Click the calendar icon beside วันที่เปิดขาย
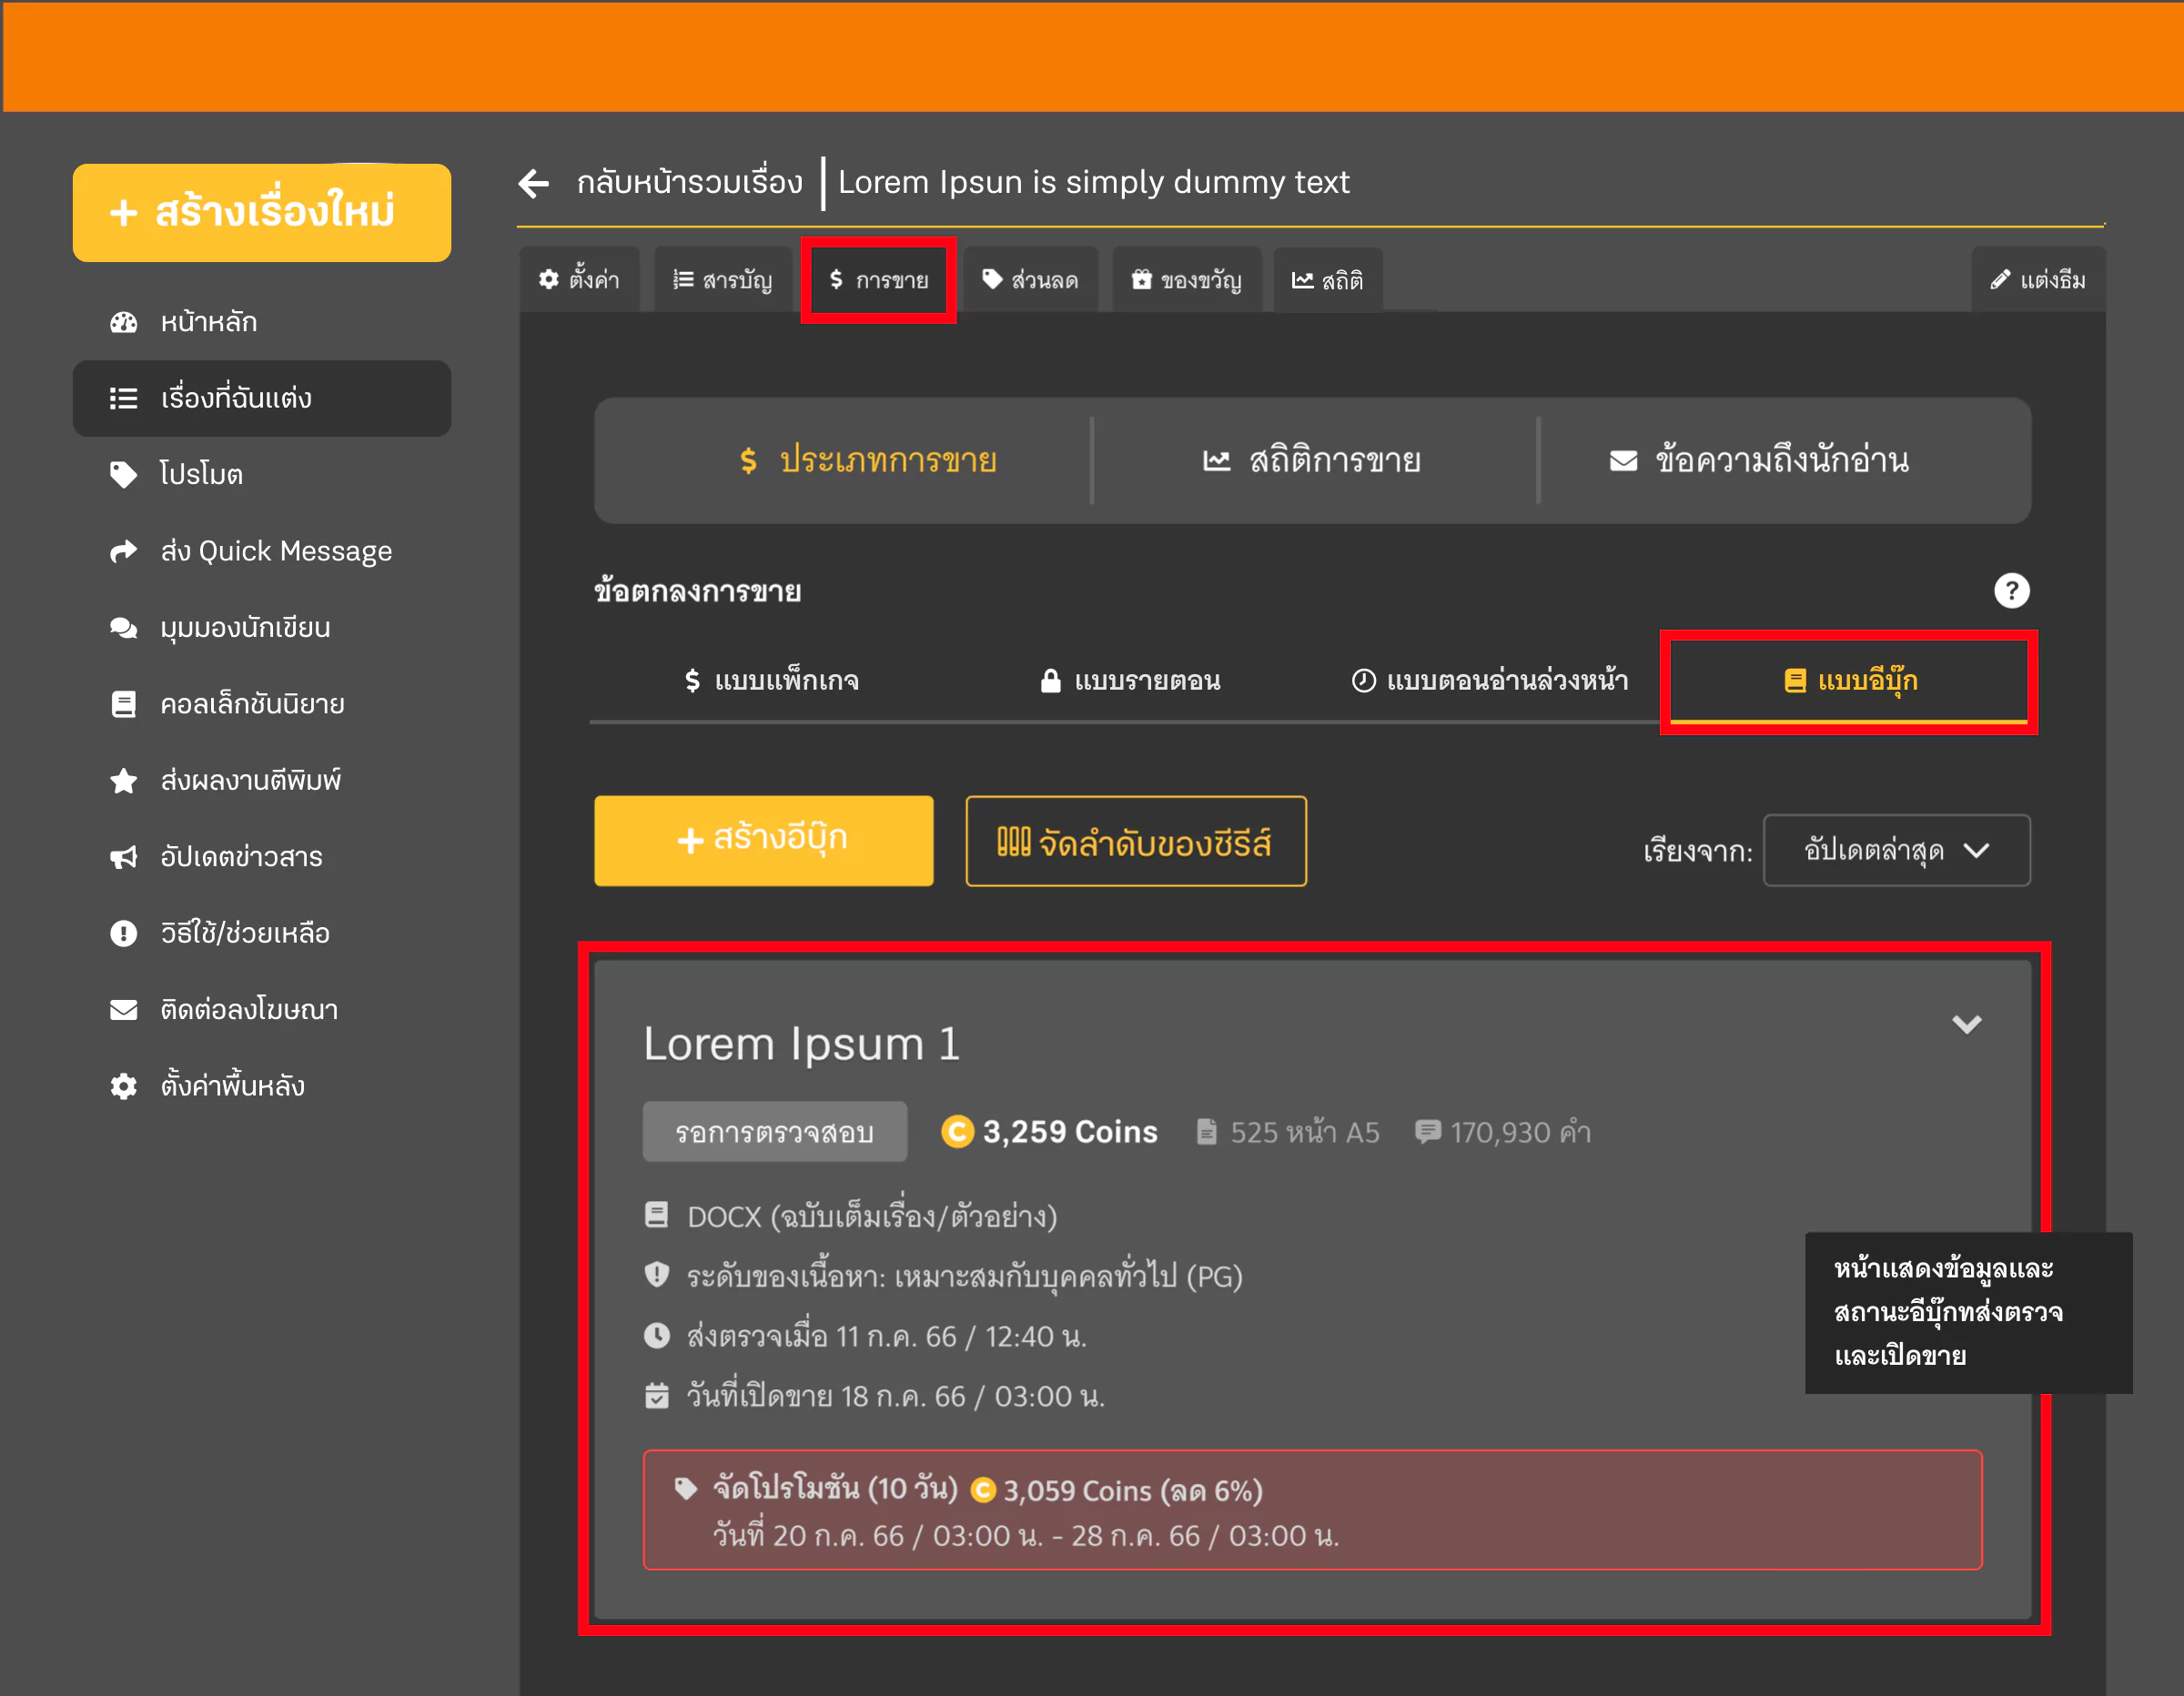Viewport: 2184px width, 1696px height. (656, 1395)
